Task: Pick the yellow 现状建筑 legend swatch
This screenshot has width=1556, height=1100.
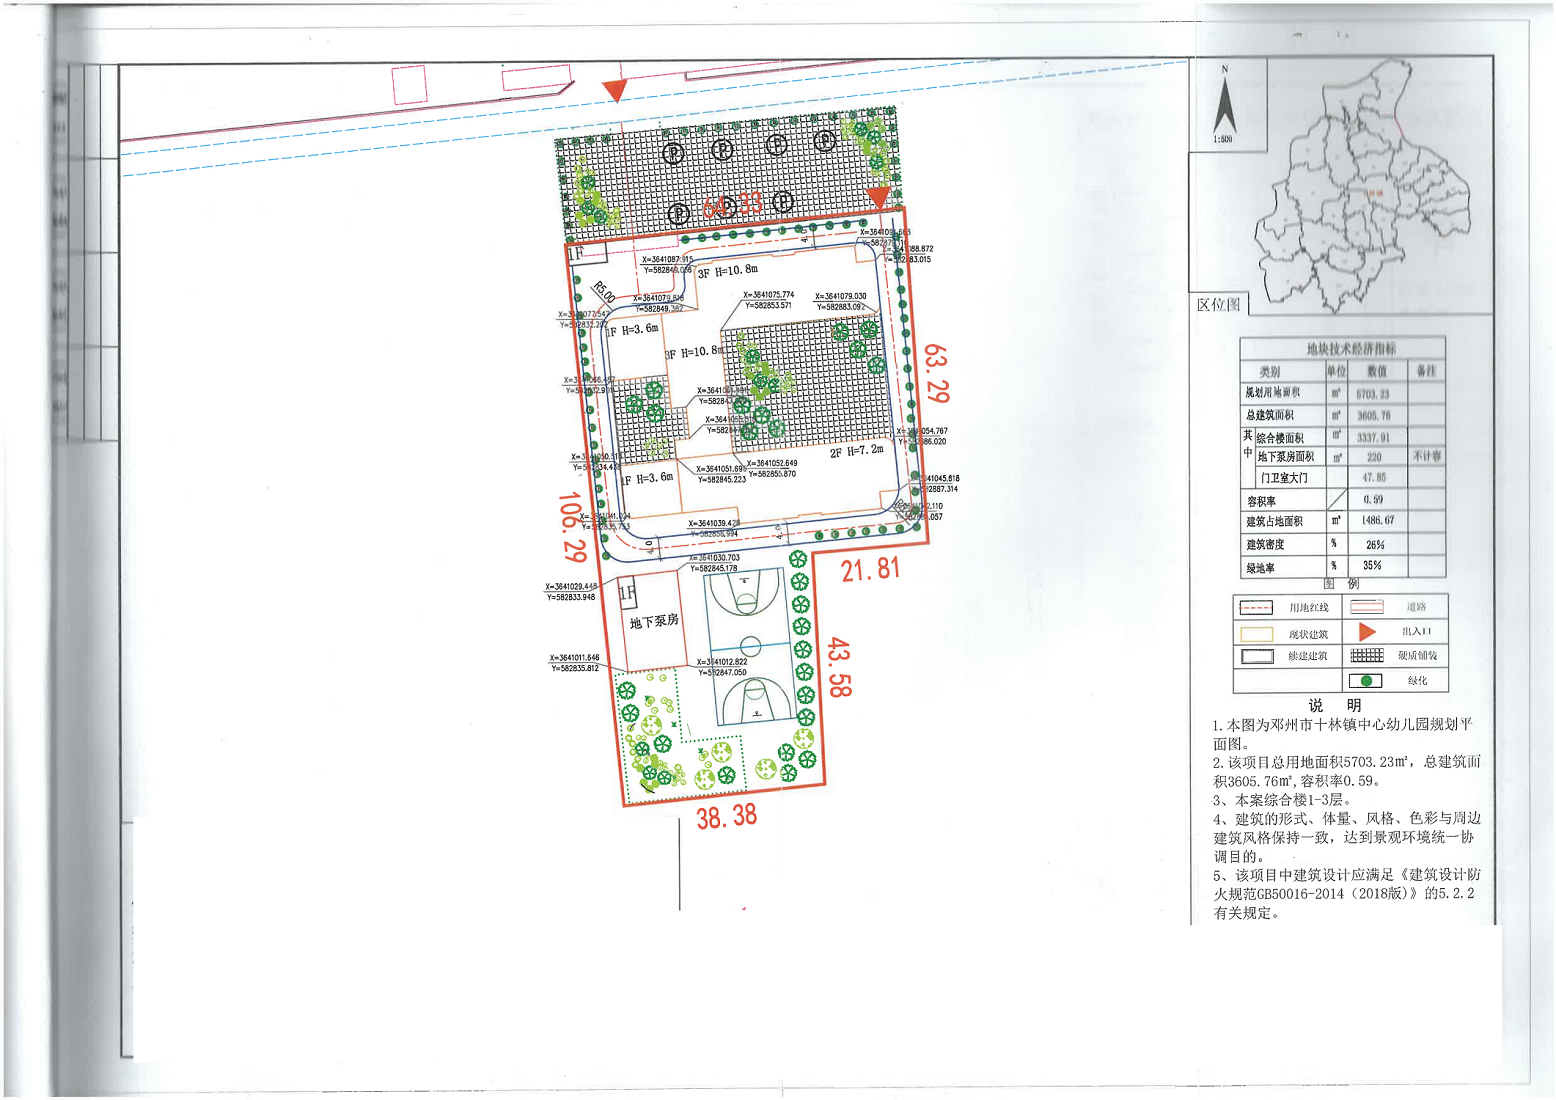Action: point(1256,634)
